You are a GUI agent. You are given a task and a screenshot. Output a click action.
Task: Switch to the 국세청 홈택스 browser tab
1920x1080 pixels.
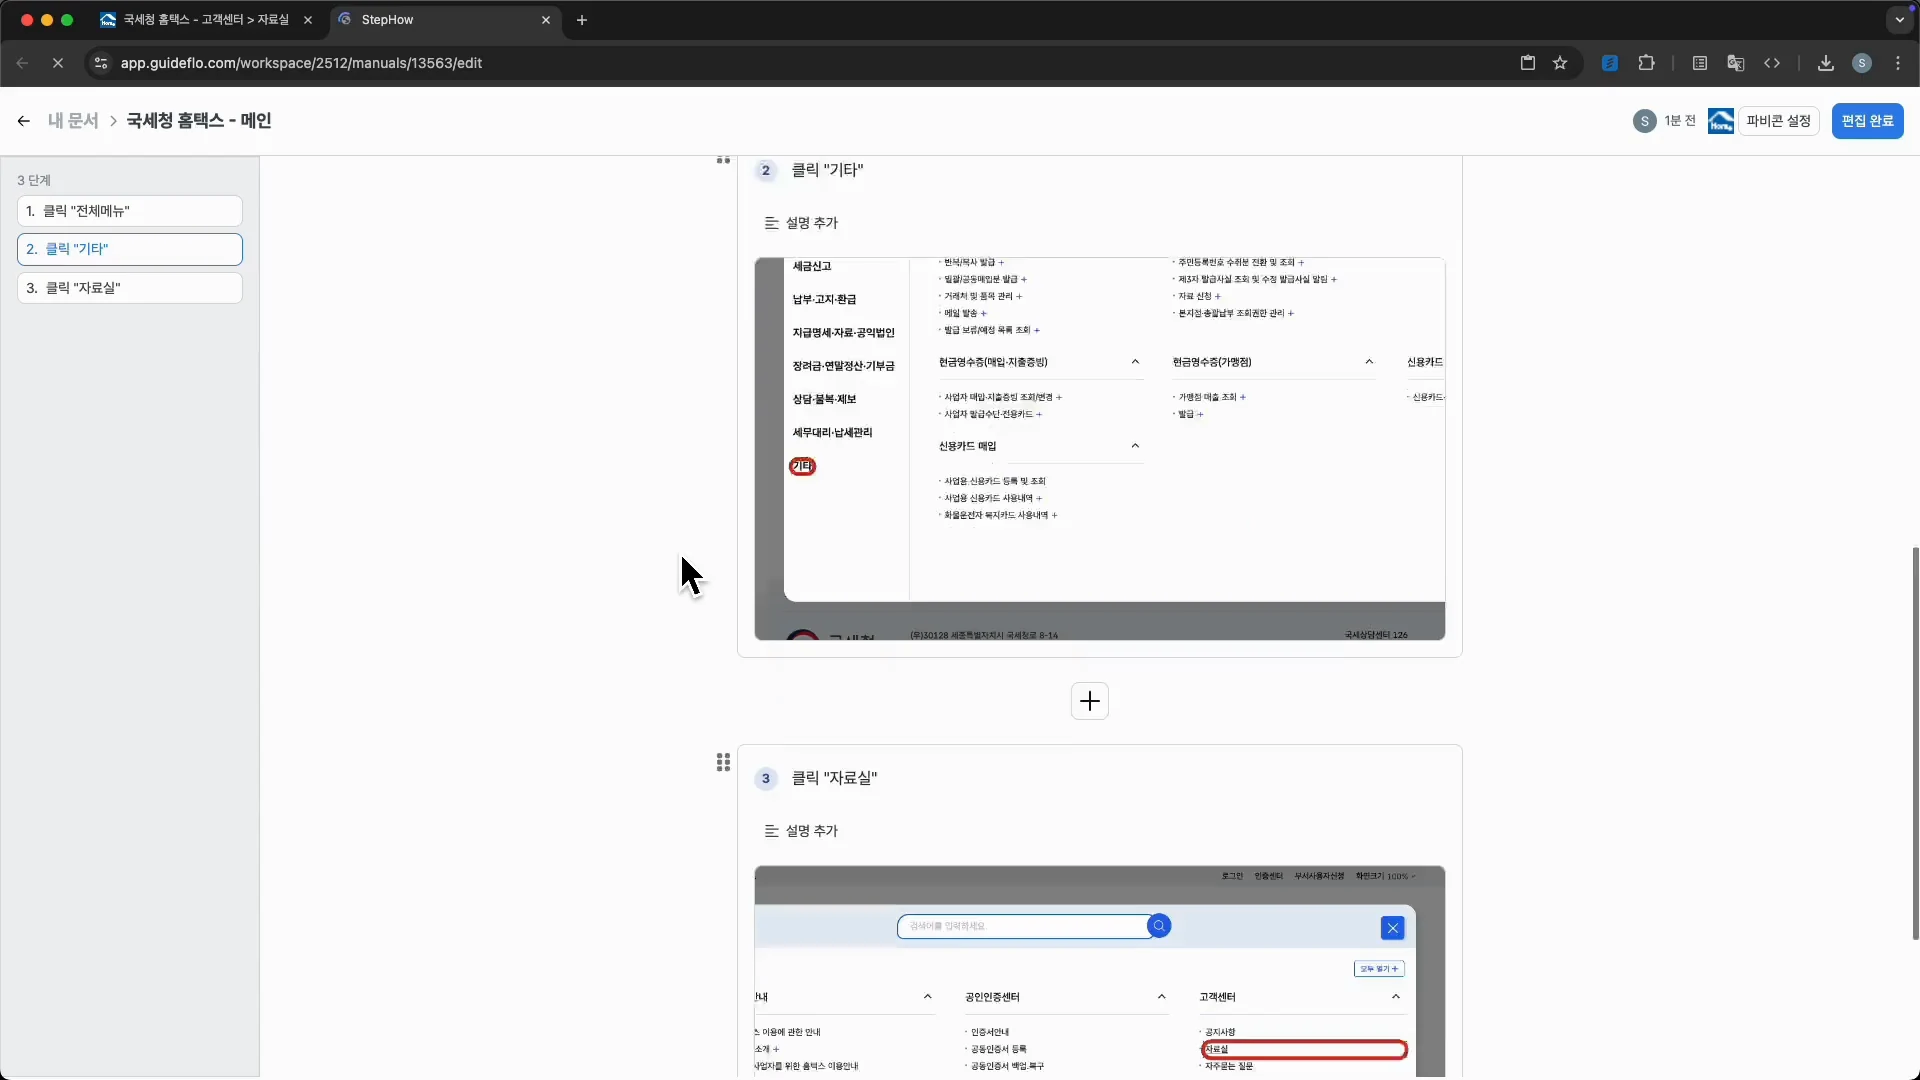pyautogui.click(x=208, y=20)
